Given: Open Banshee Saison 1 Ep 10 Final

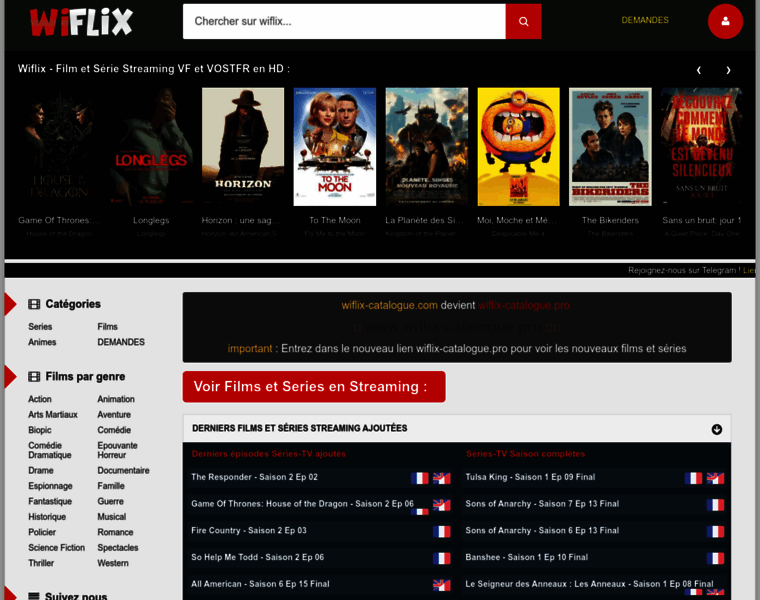Looking at the screenshot, I should (527, 557).
